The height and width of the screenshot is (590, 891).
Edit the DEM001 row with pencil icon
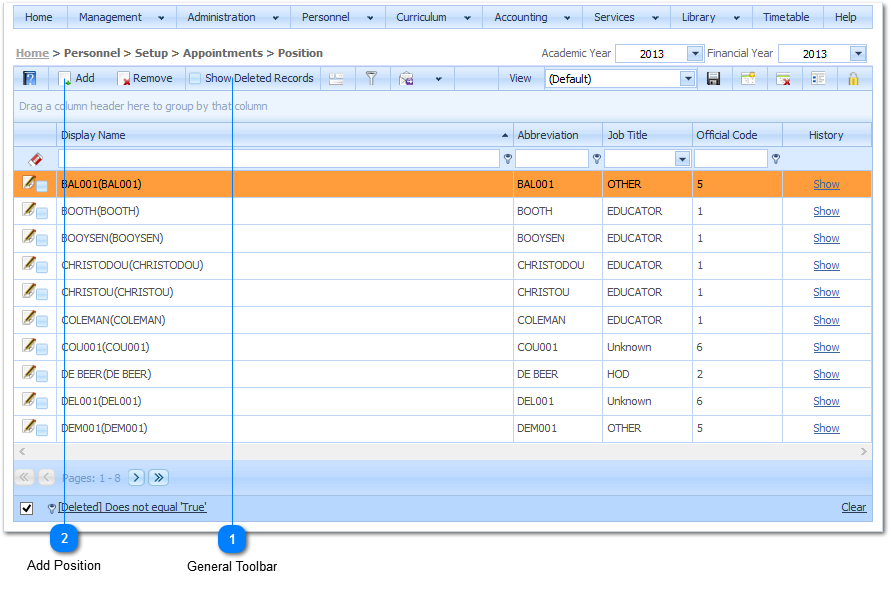tap(28, 426)
